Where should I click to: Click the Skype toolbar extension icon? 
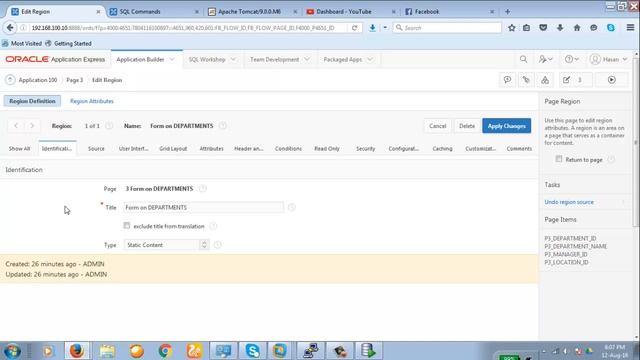pos(611,28)
